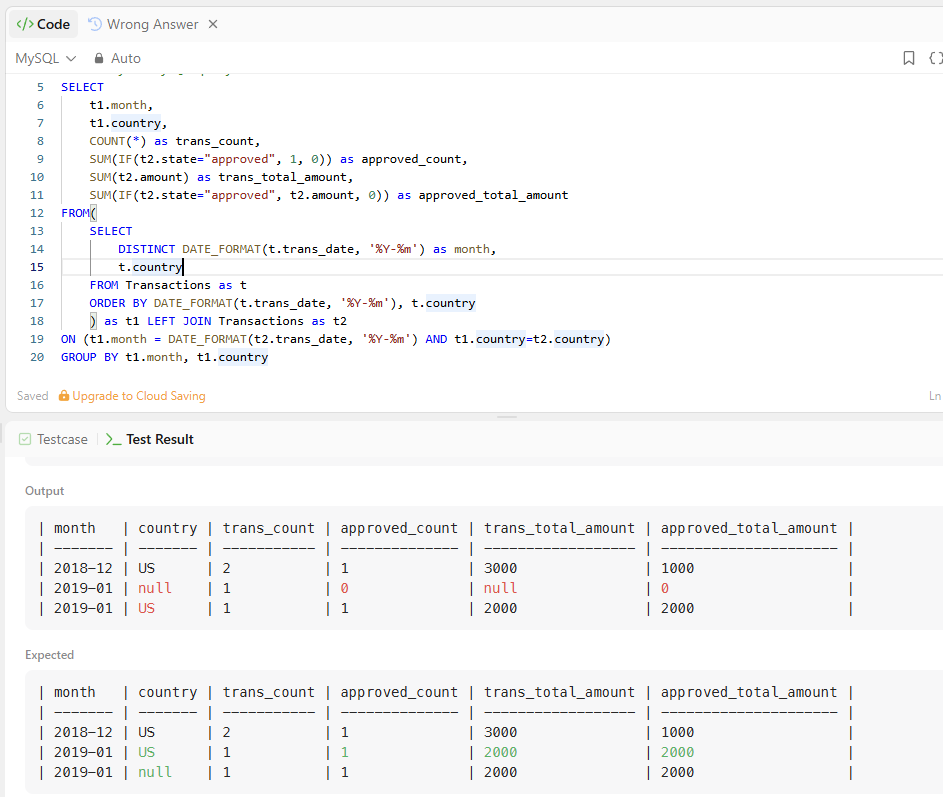Toggle the Auto editor mode
Viewport: 943px width, 797px height.
(x=125, y=58)
